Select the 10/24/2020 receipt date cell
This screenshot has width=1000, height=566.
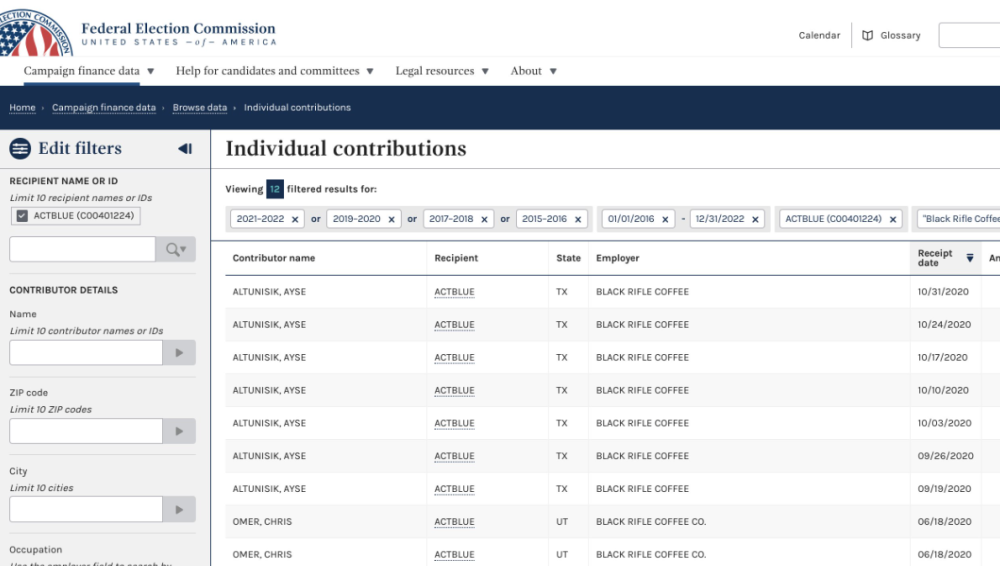pyautogui.click(x=945, y=325)
